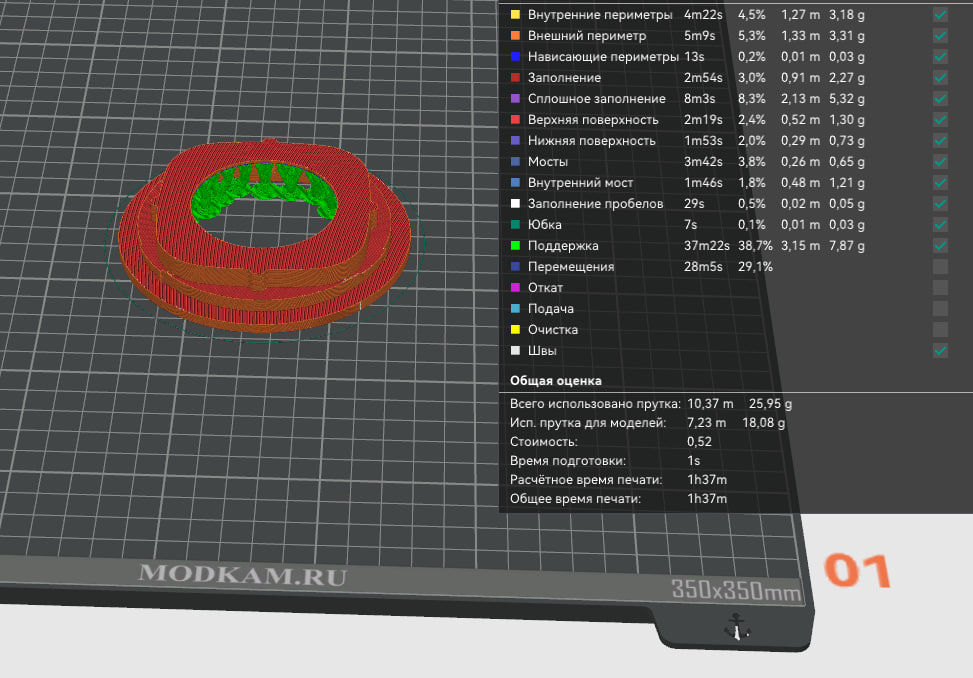973x678 pixels.
Task: Toggle the Навесающие периметры checkbox off
Action: (x=940, y=57)
